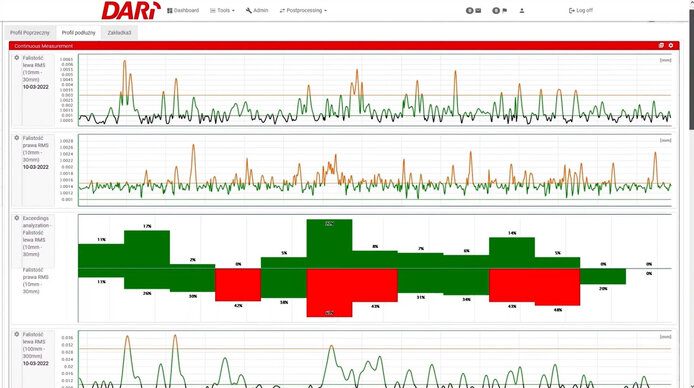This screenshot has width=694, height=388.
Task: Click the copy icon in Continuous Measurement header
Action: point(661,46)
